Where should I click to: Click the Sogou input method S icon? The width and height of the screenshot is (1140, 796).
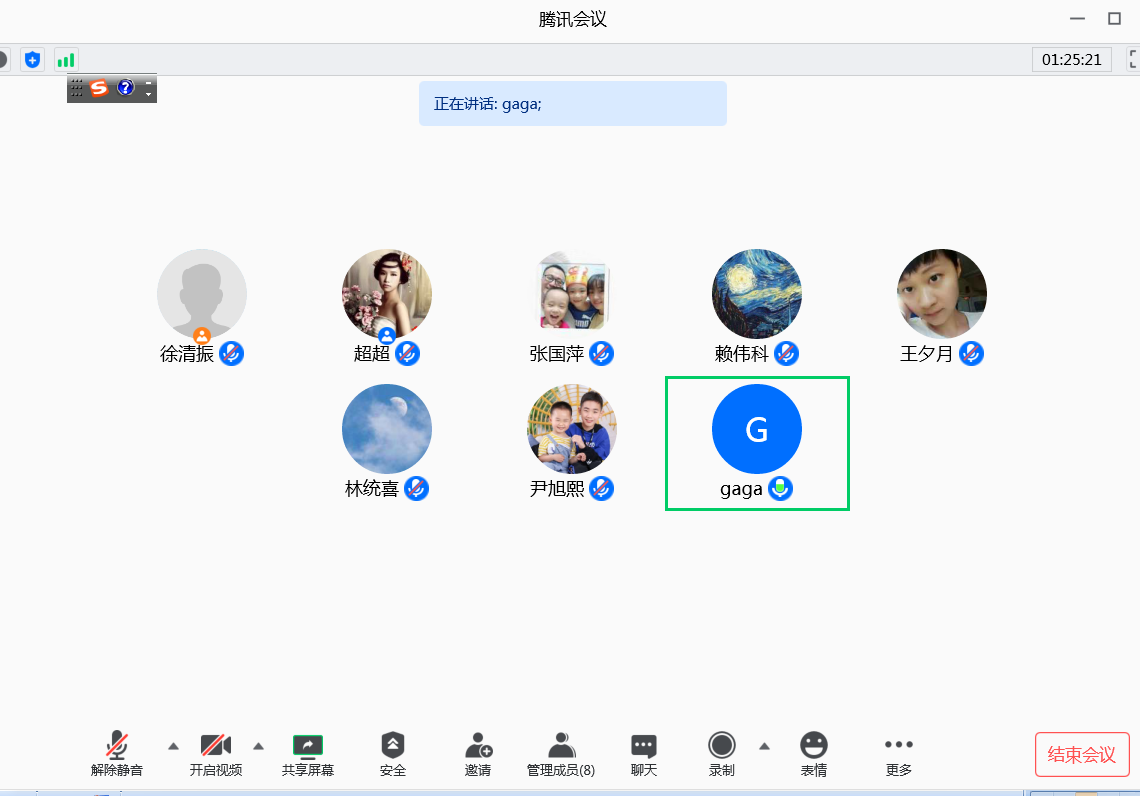click(99, 88)
